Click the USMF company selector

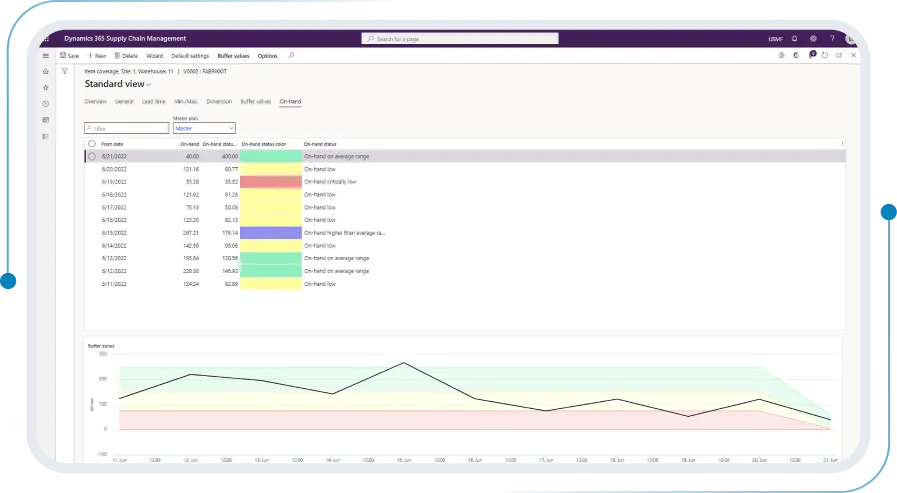pos(775,39)
